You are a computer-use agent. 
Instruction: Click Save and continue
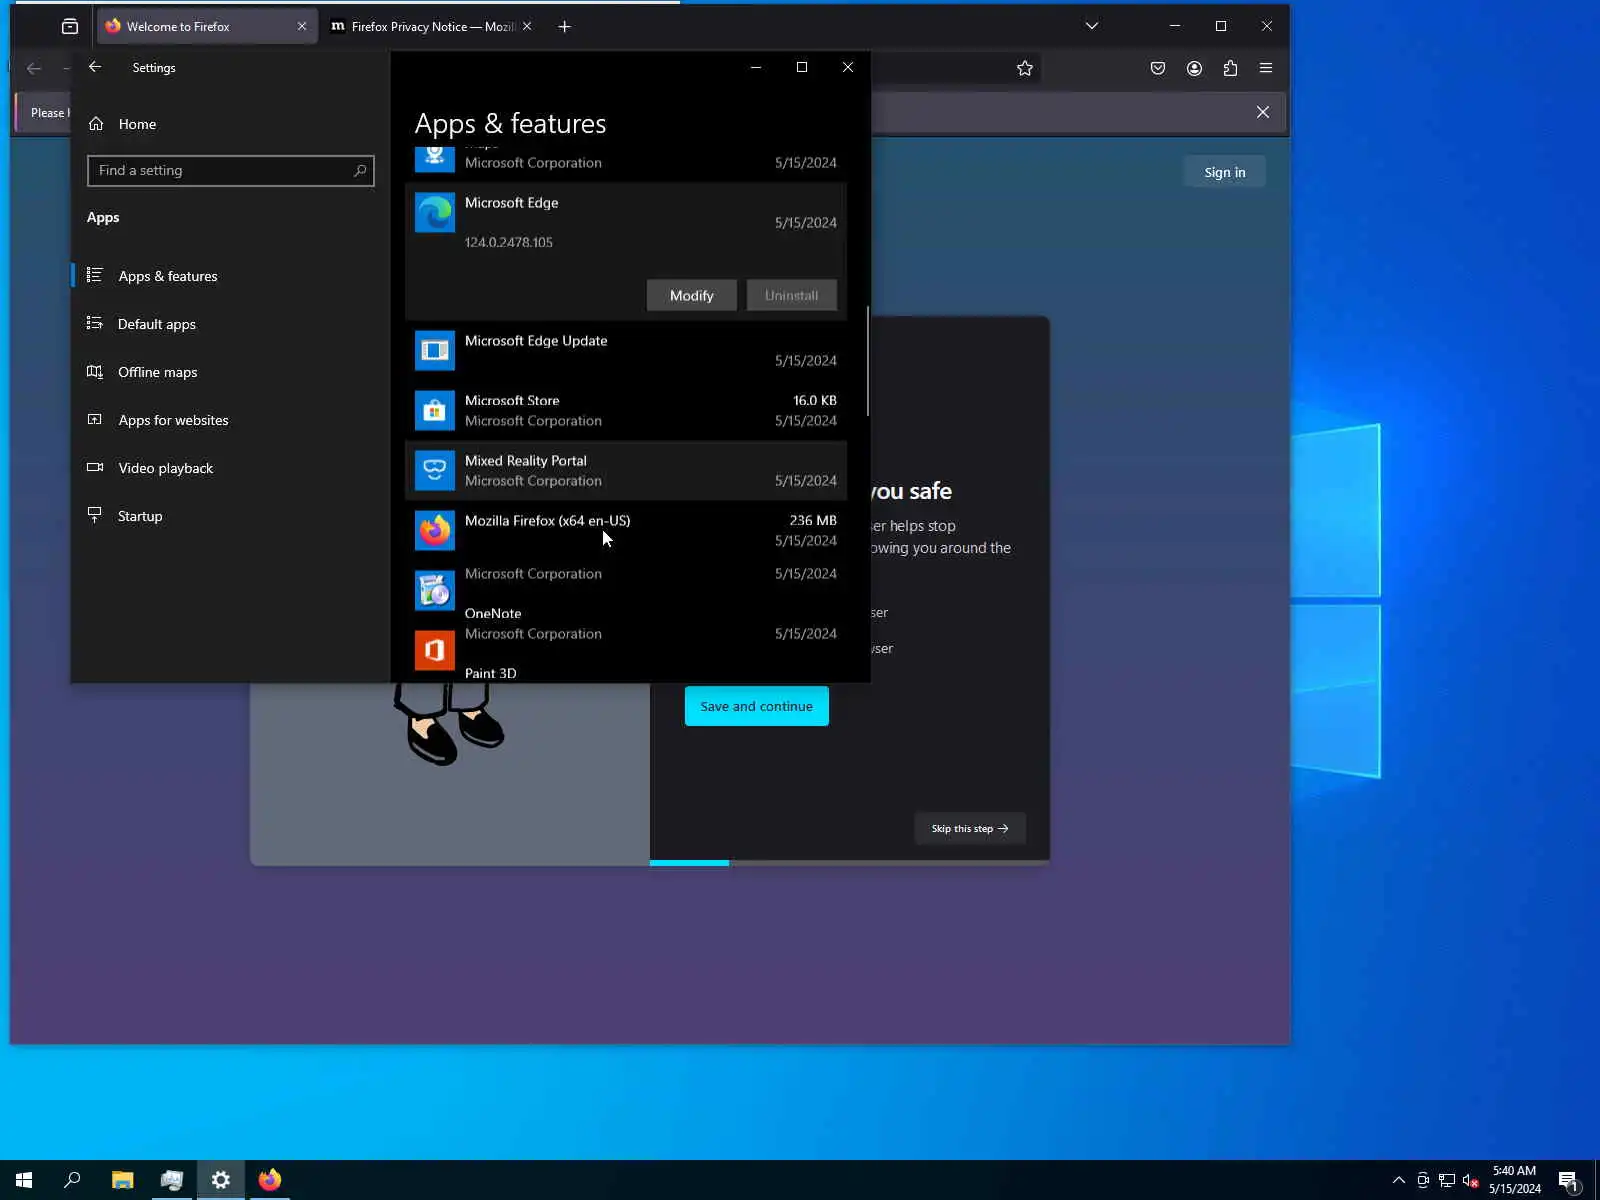tap(757, 706)
